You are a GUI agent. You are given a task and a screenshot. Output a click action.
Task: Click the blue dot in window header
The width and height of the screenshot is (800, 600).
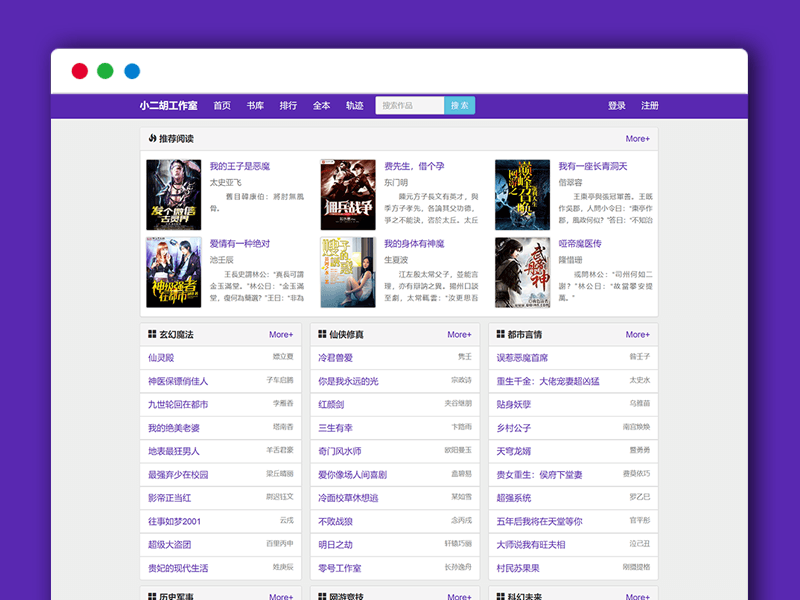(x=132, y=71)
